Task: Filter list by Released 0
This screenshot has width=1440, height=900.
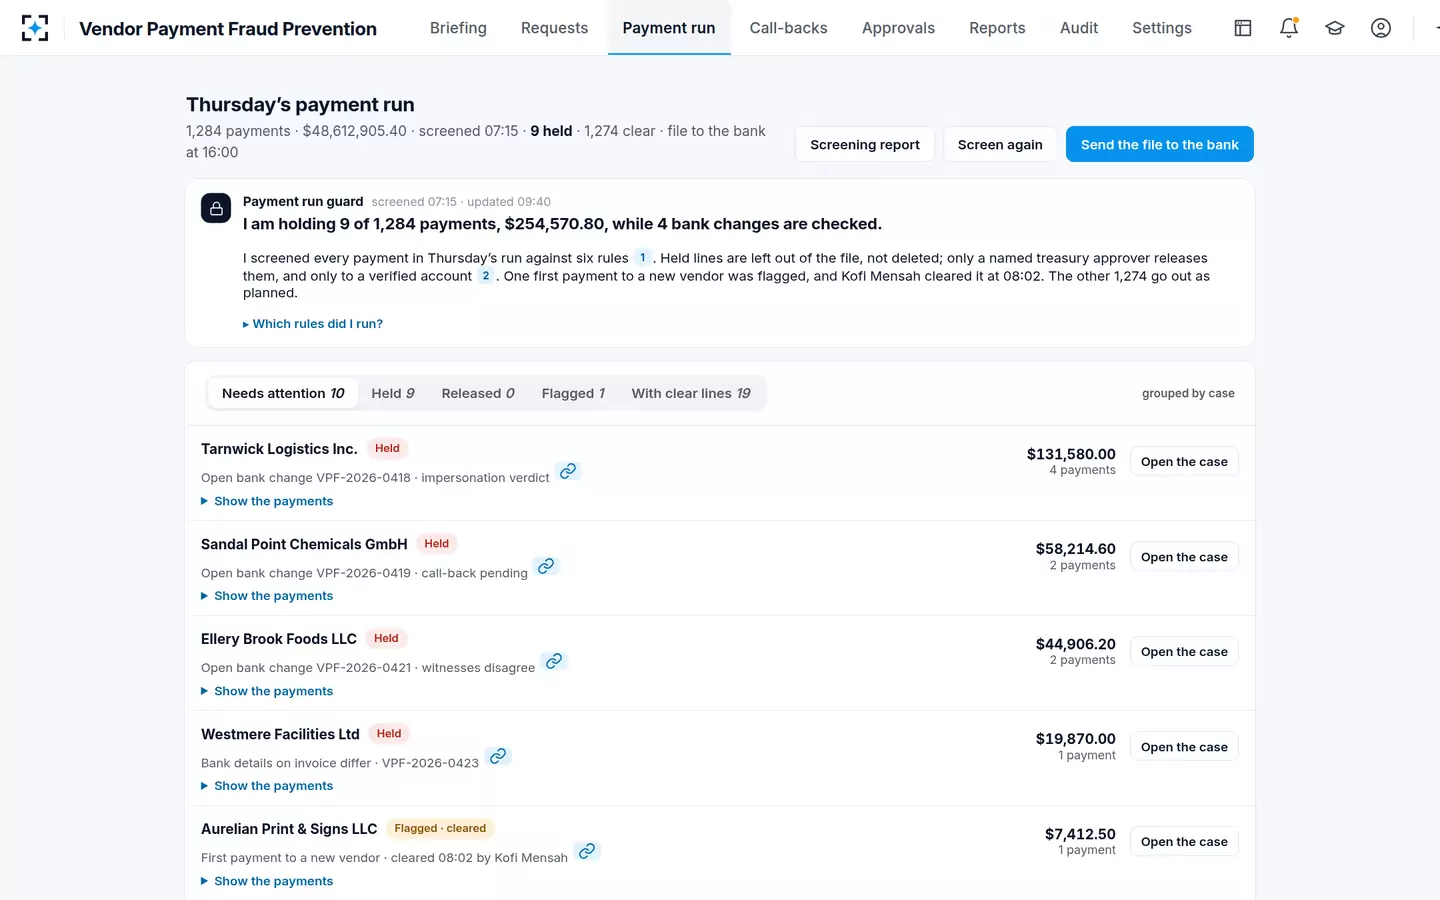Action: pyautogui.click(x=478, y=393)
